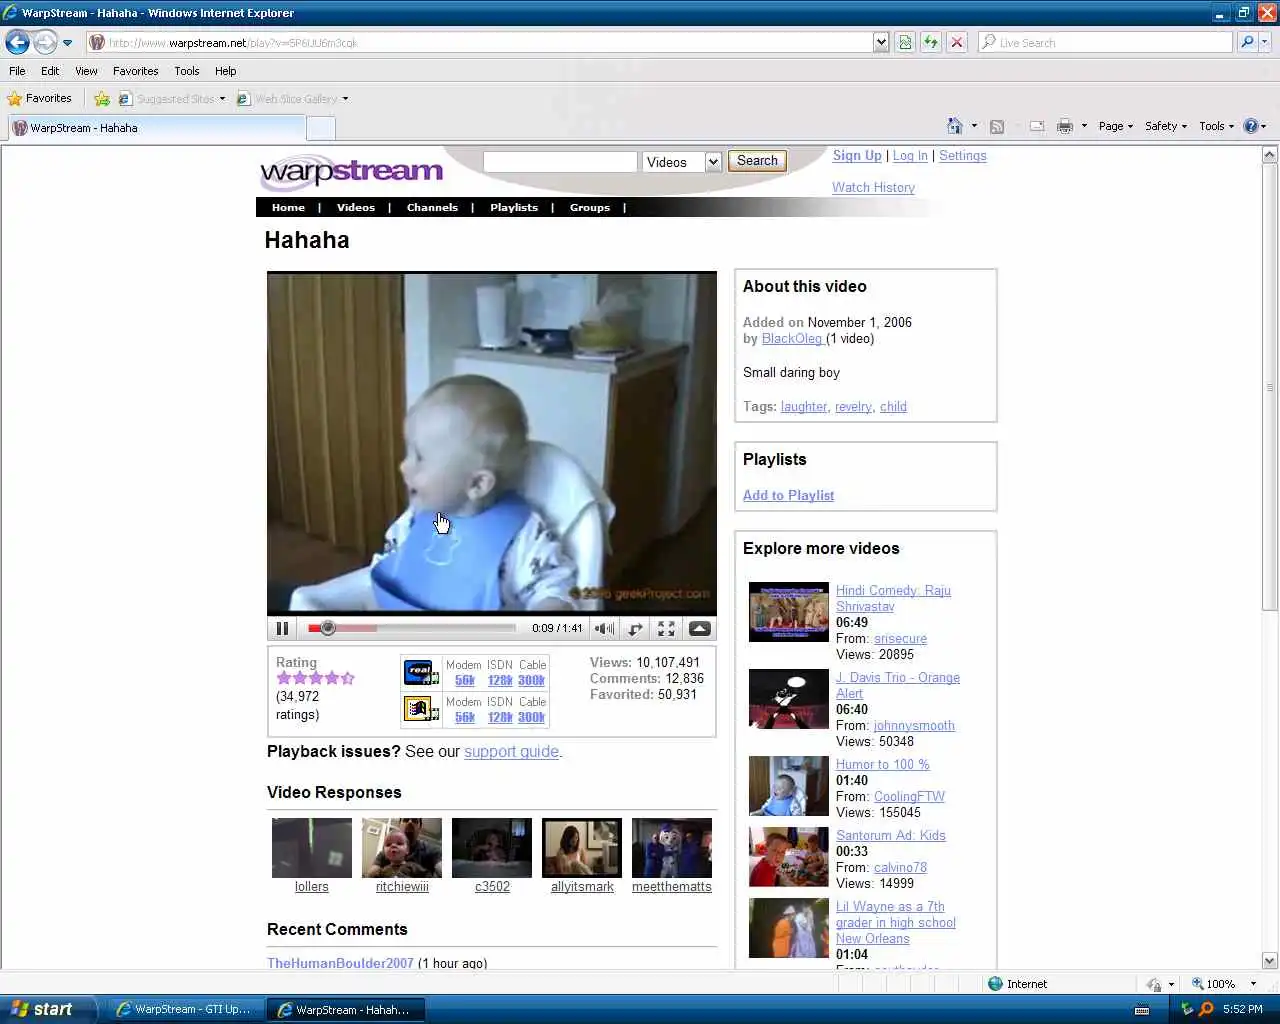
Task: Click the browser Forward button
Action: 45,42
